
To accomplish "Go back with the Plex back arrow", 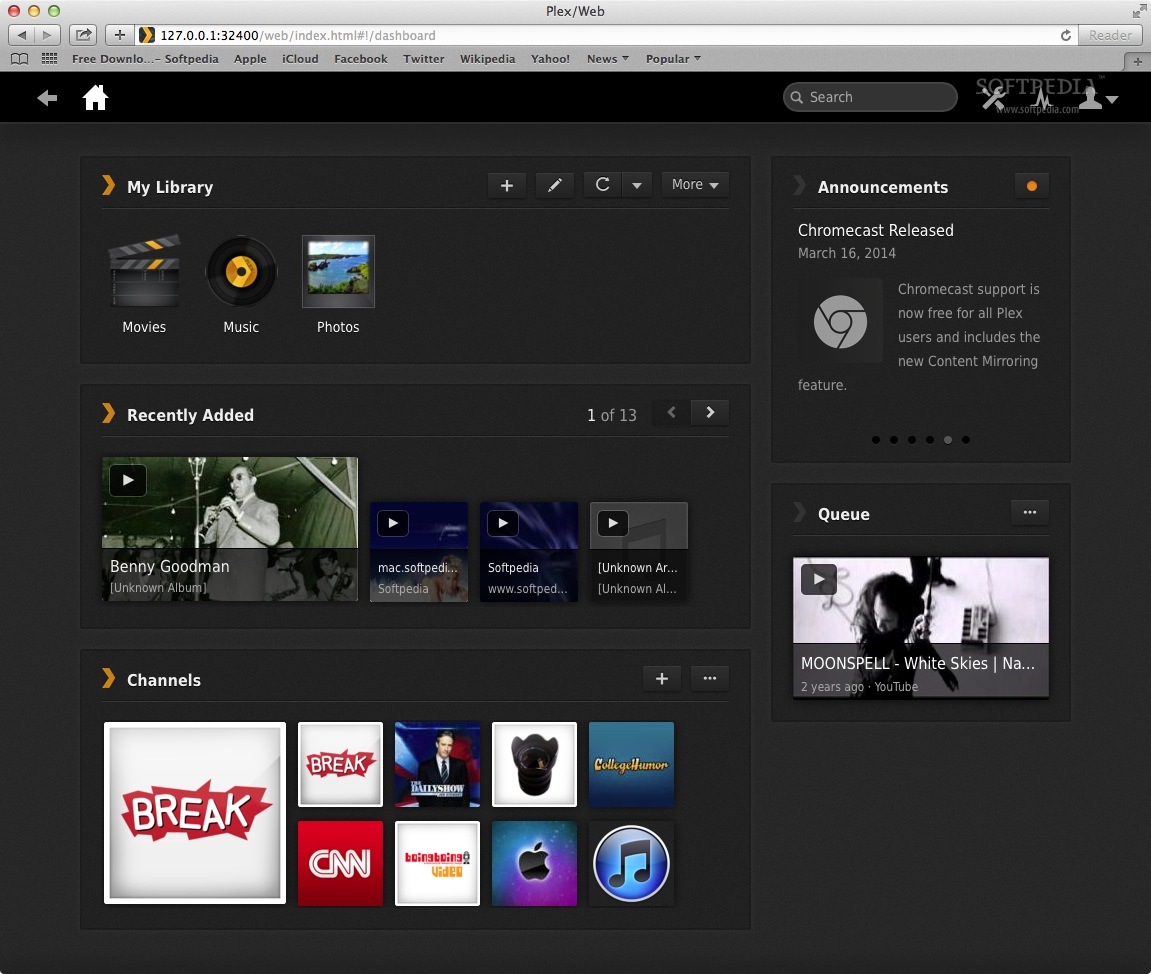I will pos(47,98).
